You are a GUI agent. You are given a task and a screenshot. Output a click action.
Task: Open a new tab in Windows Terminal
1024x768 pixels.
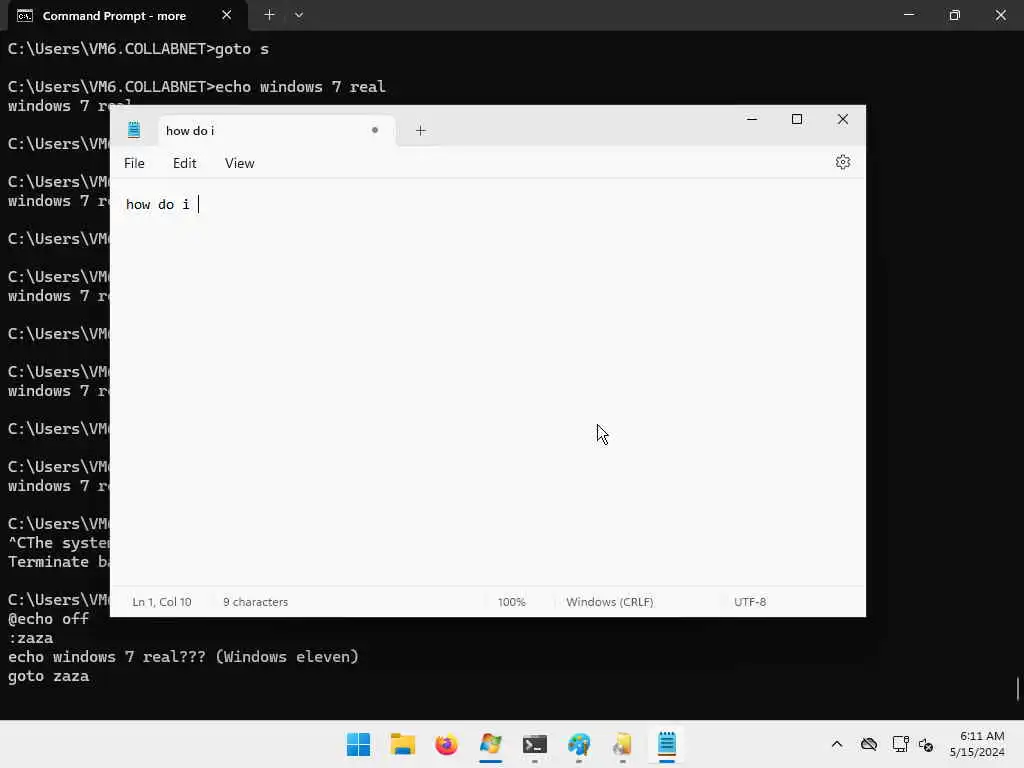[x=269, y=15]
